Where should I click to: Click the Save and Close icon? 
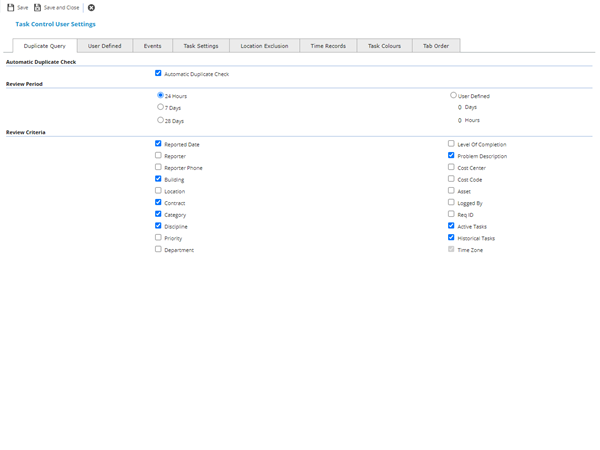click(38, 7)
